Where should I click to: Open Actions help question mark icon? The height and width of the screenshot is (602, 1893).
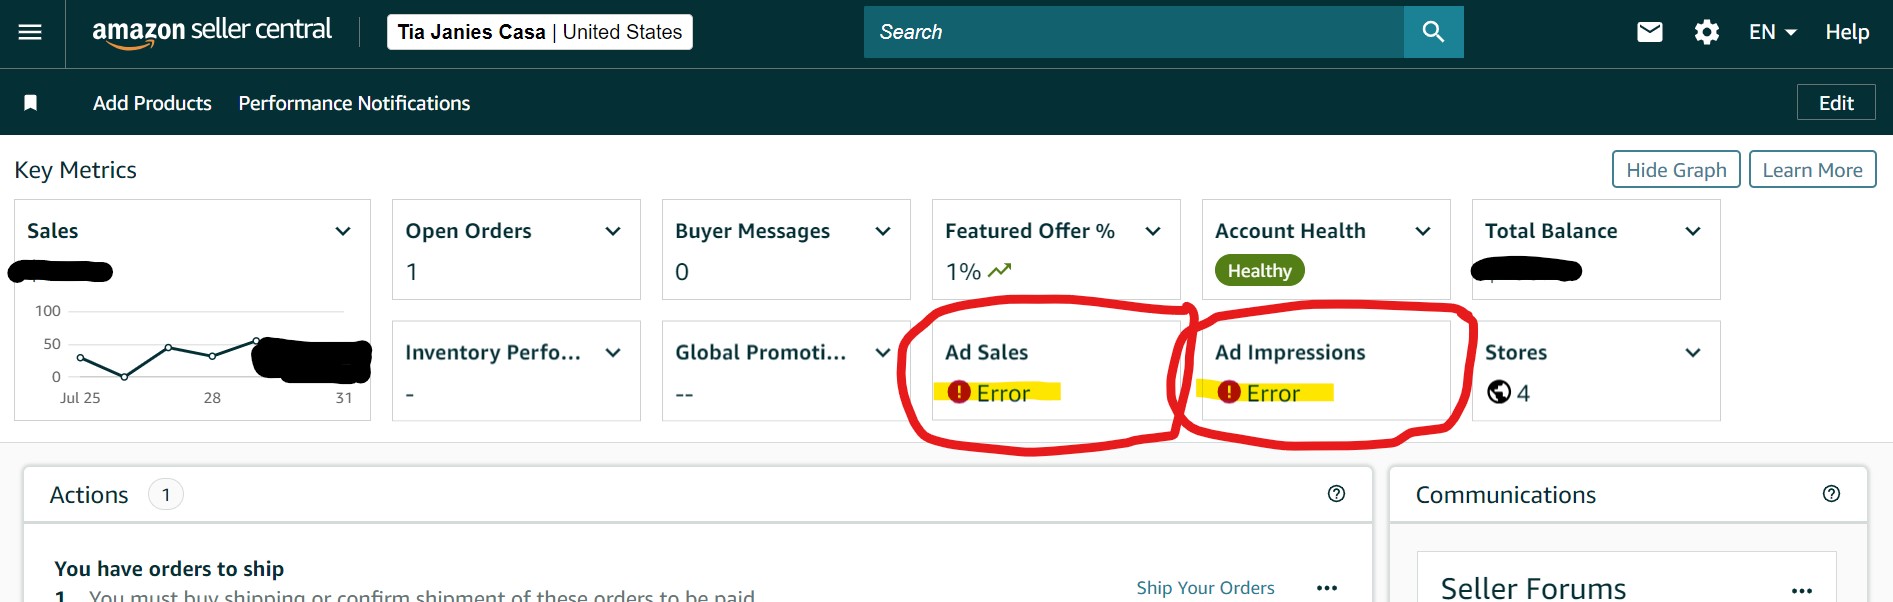click(x=1336, y=494)
